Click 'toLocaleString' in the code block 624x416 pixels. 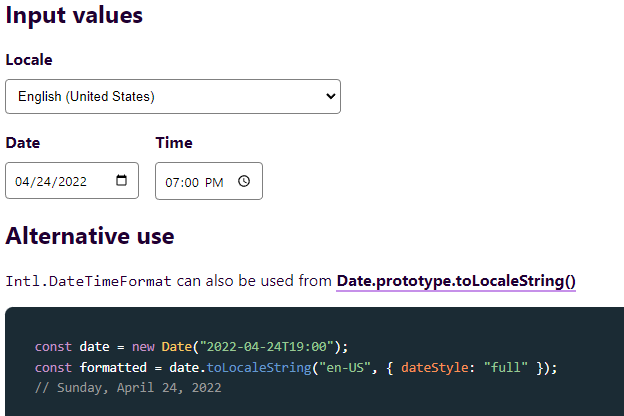pyautogui.click(x=259, y=367)
